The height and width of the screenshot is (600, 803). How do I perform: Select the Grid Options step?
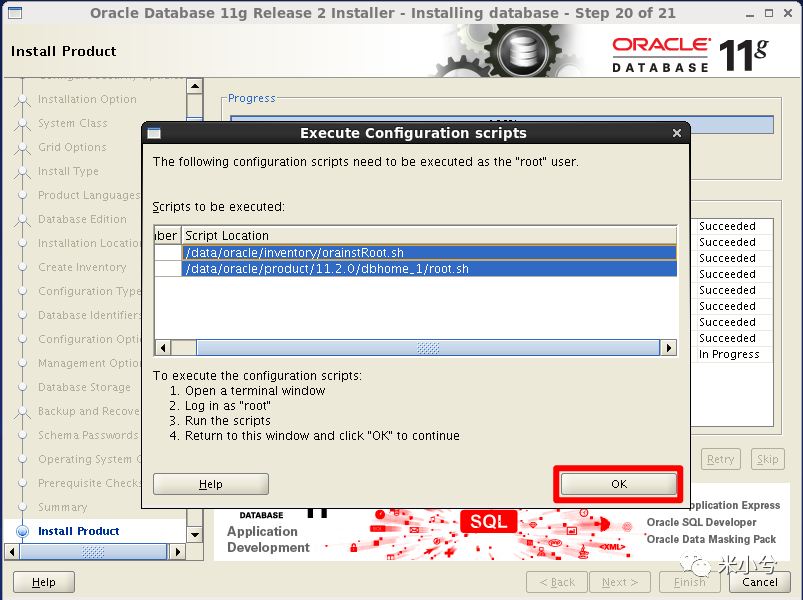72,147
